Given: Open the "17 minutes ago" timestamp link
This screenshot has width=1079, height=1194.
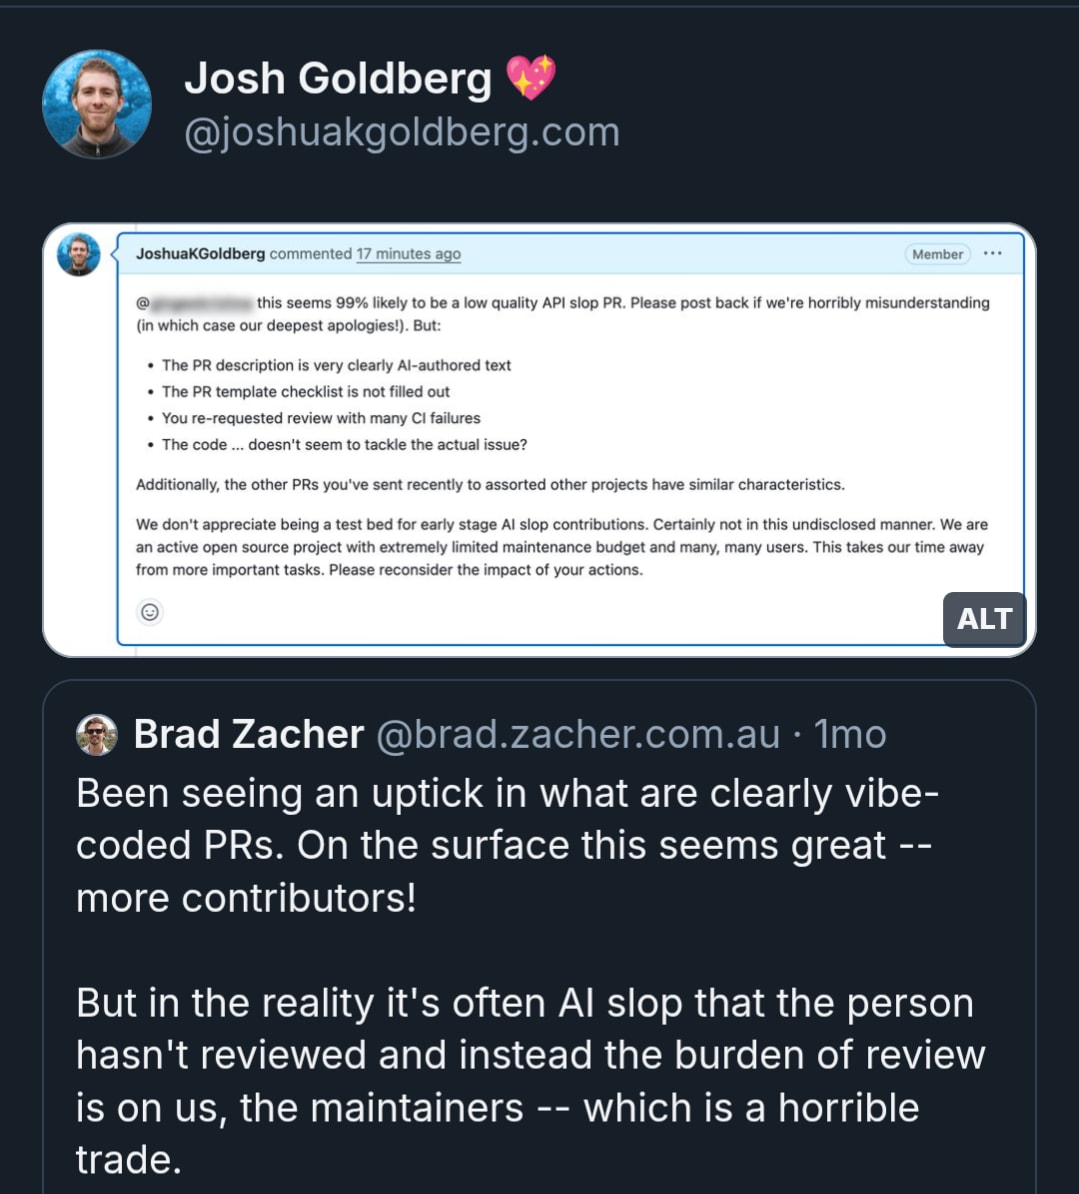Looking at the screenshot, I should click(x=408, y=254).
